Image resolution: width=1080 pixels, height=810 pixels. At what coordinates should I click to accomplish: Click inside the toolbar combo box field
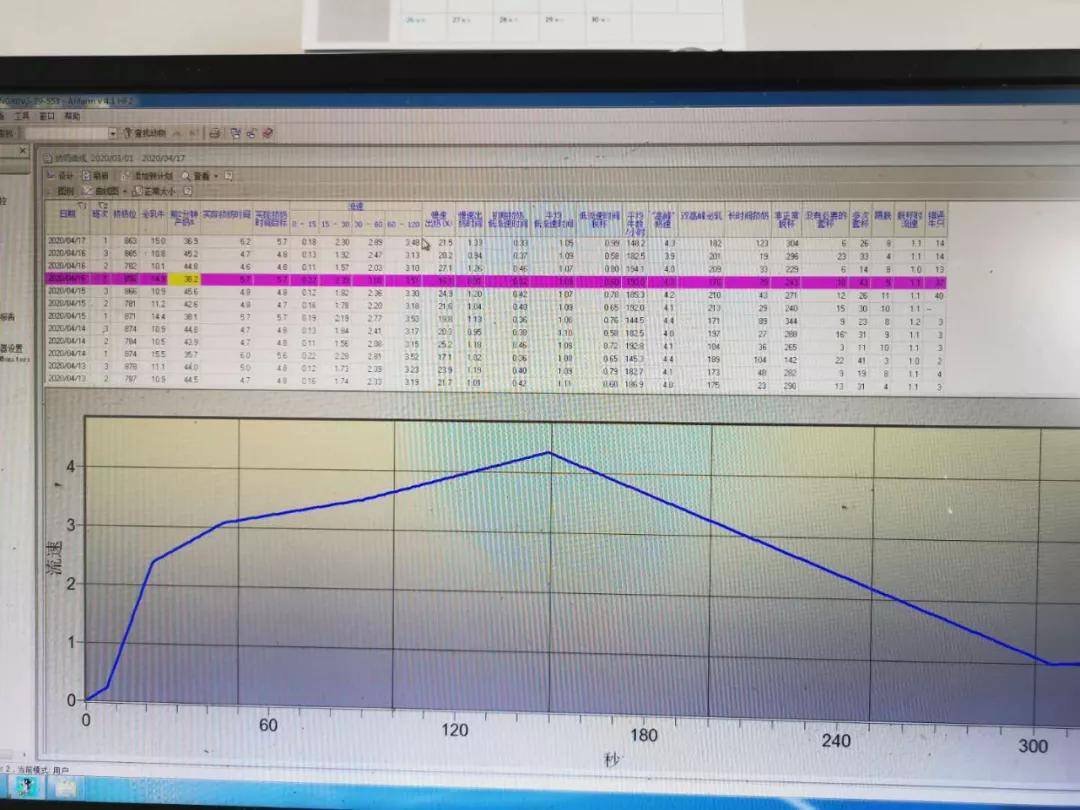click(x=65, y=132)
